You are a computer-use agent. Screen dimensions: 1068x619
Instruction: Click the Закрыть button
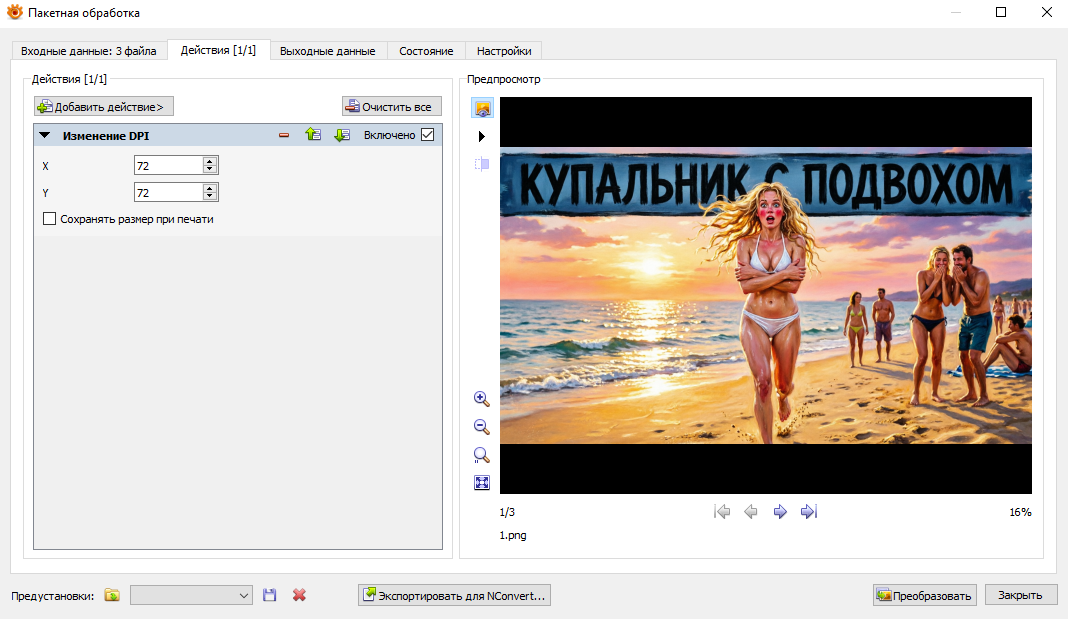1020,595
